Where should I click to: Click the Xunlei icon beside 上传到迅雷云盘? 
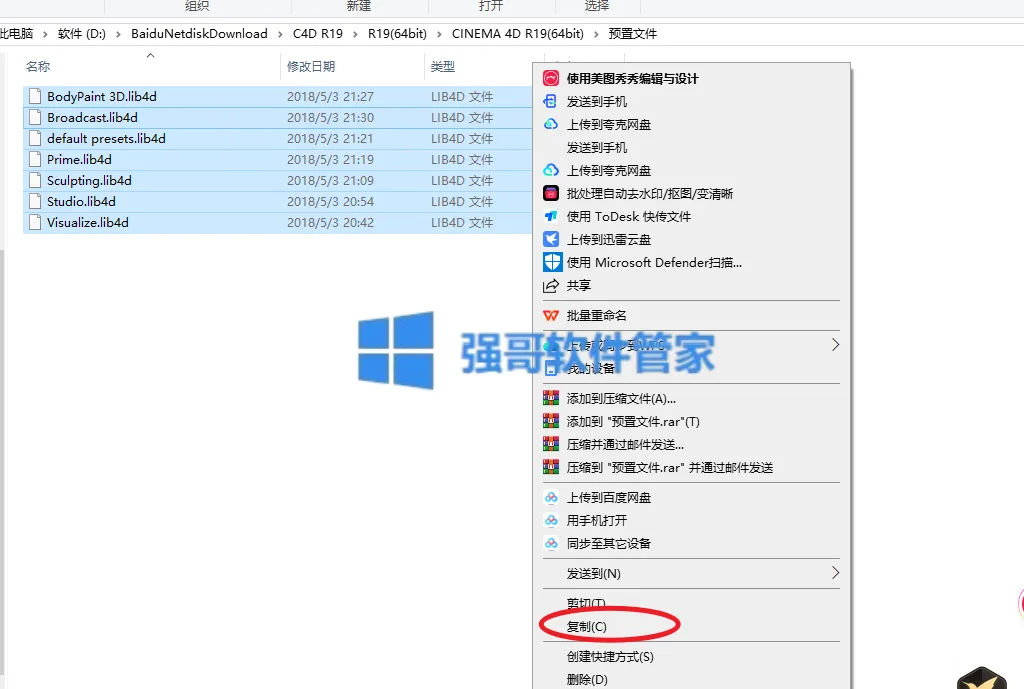tap(551, 239)
